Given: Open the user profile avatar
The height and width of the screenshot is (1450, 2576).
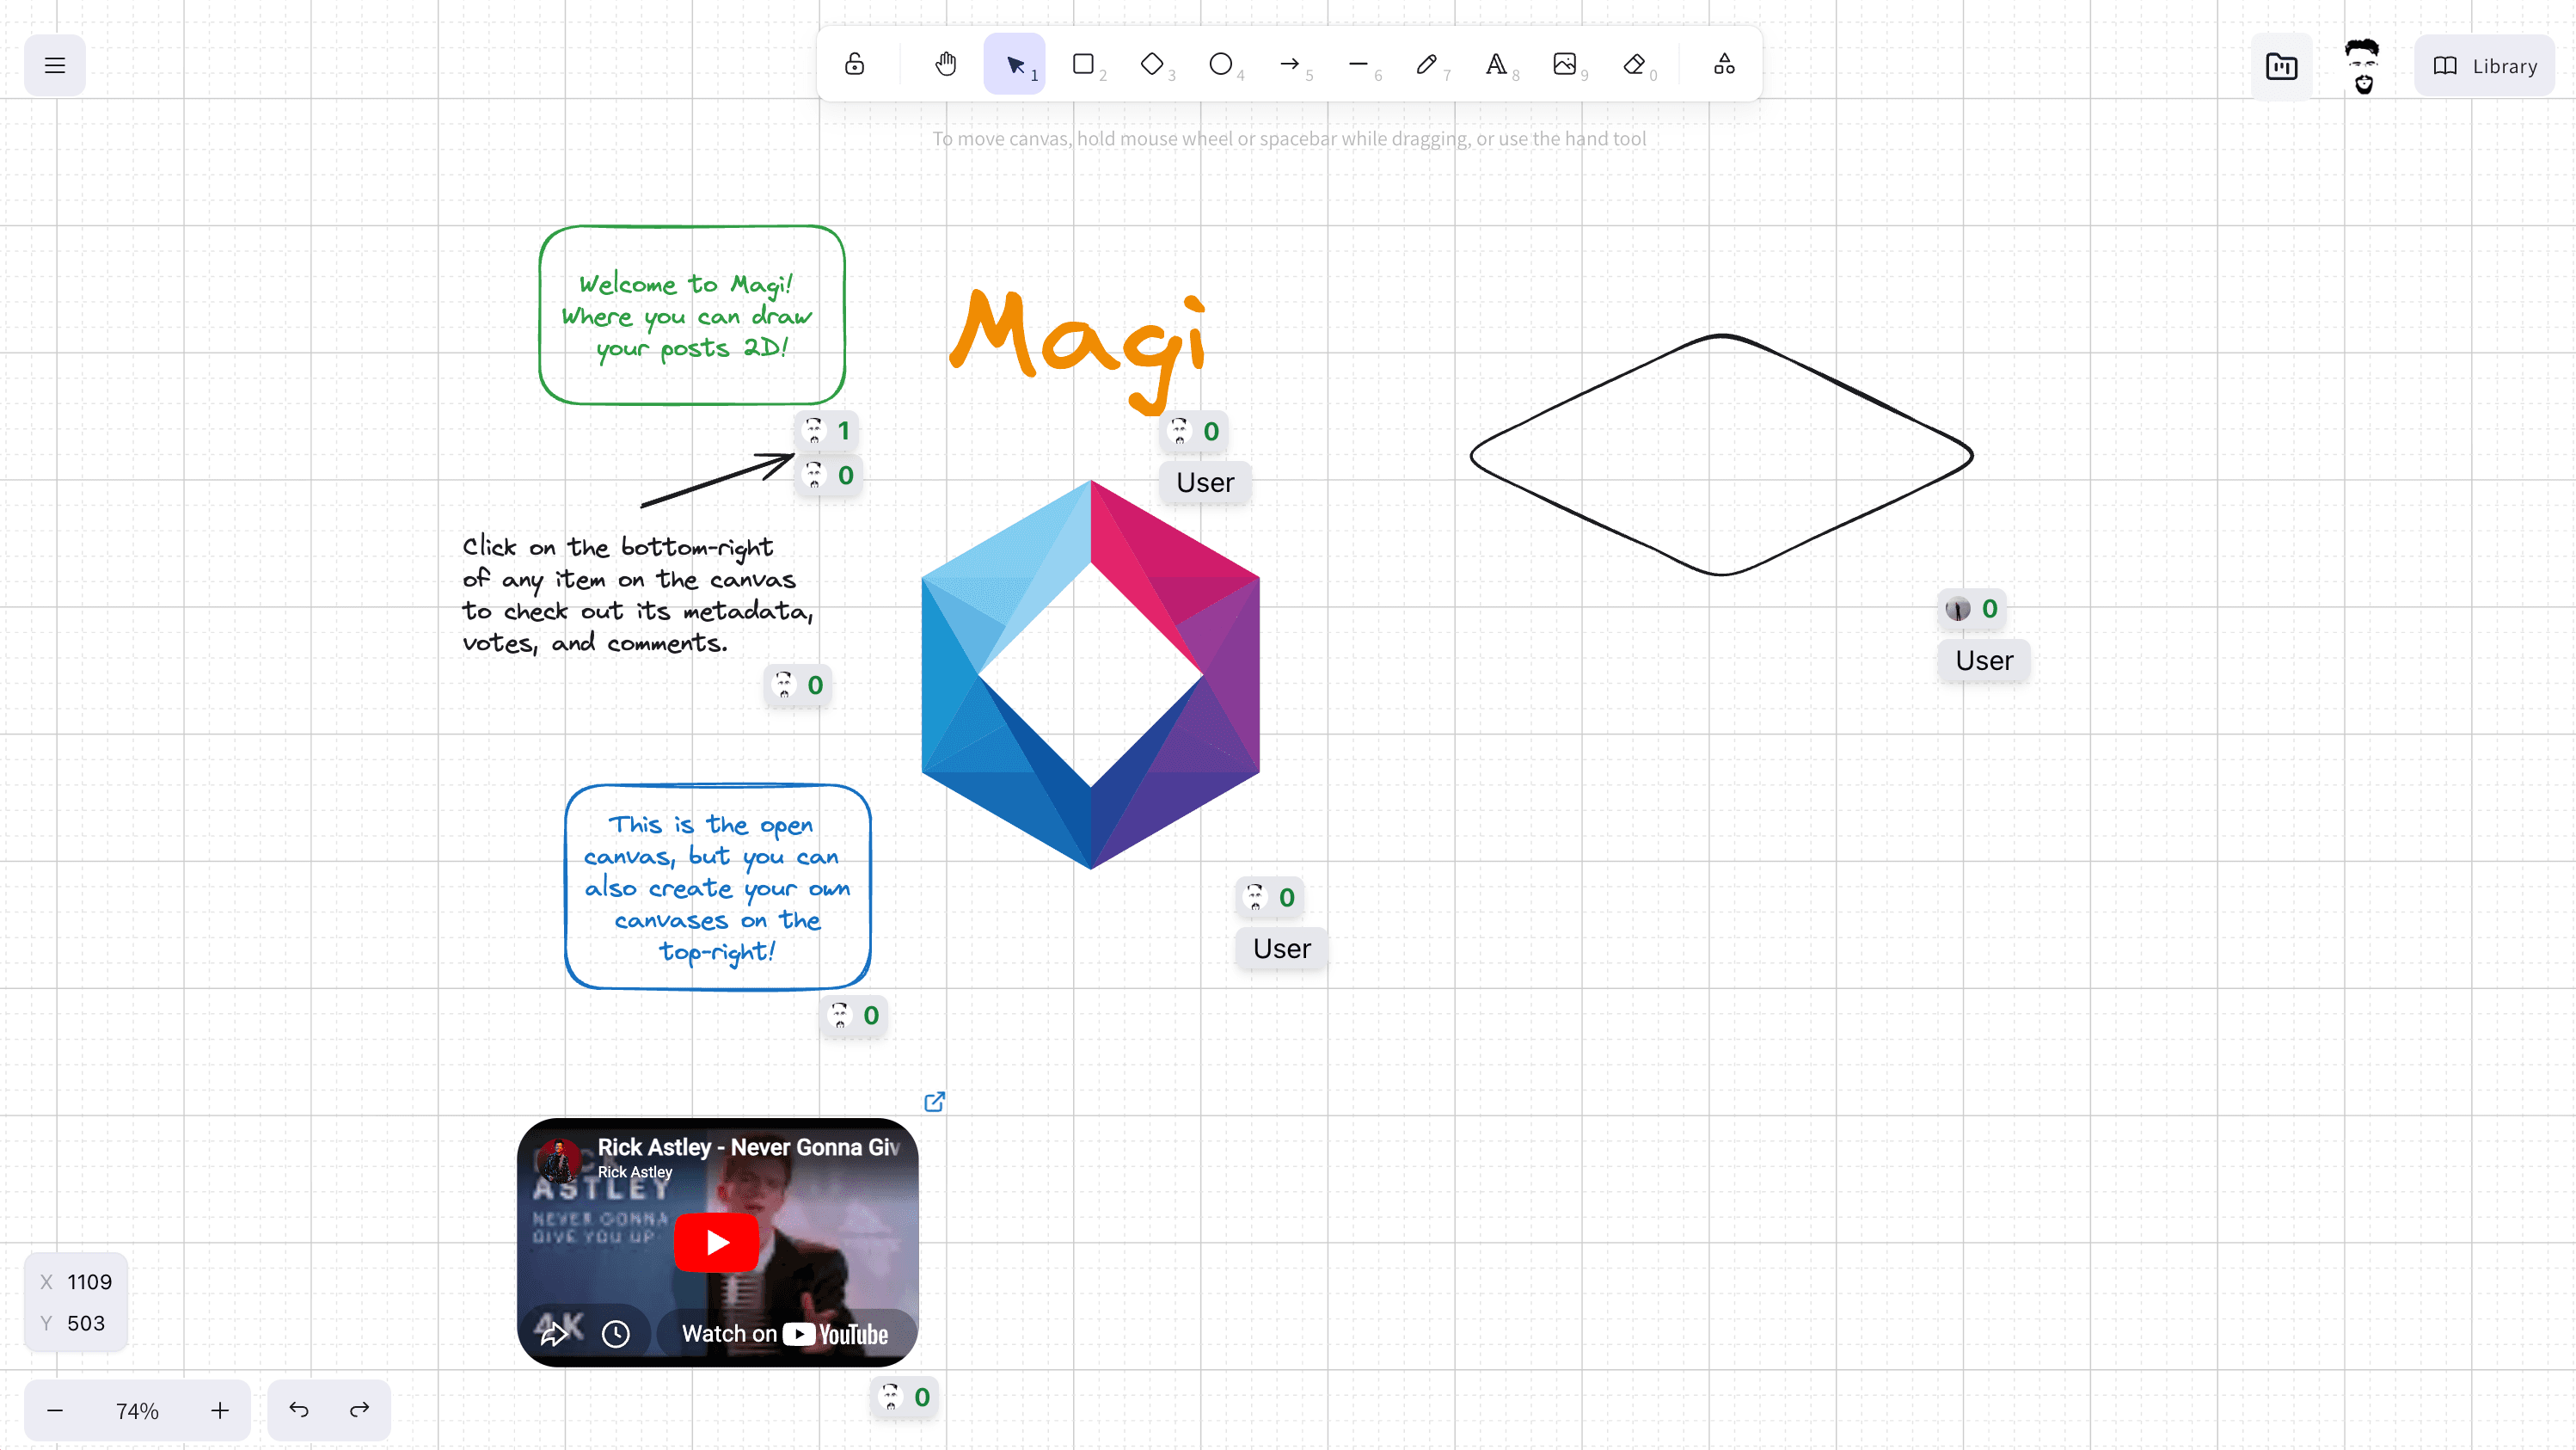Looking at the screenshot, I should [x=2363, y=66].
